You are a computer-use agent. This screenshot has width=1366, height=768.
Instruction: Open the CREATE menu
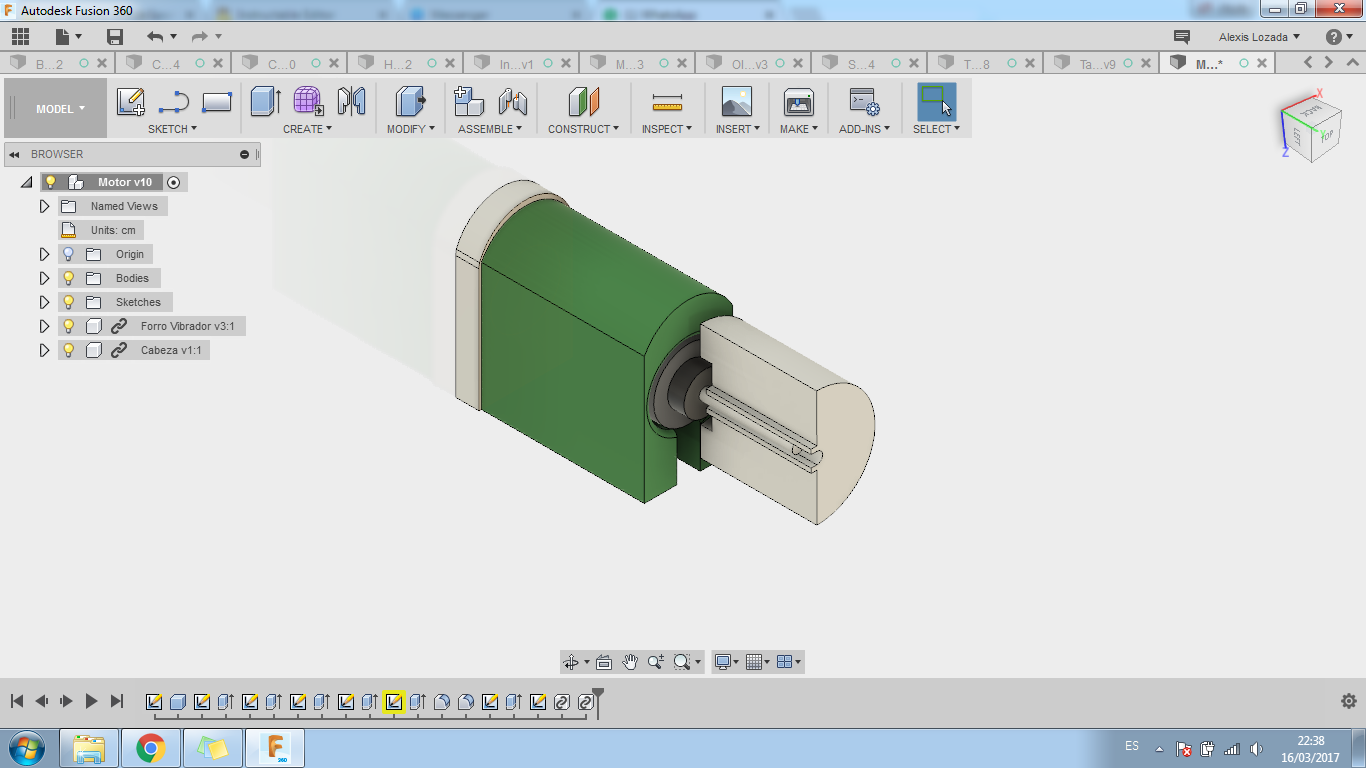point(307,129)
